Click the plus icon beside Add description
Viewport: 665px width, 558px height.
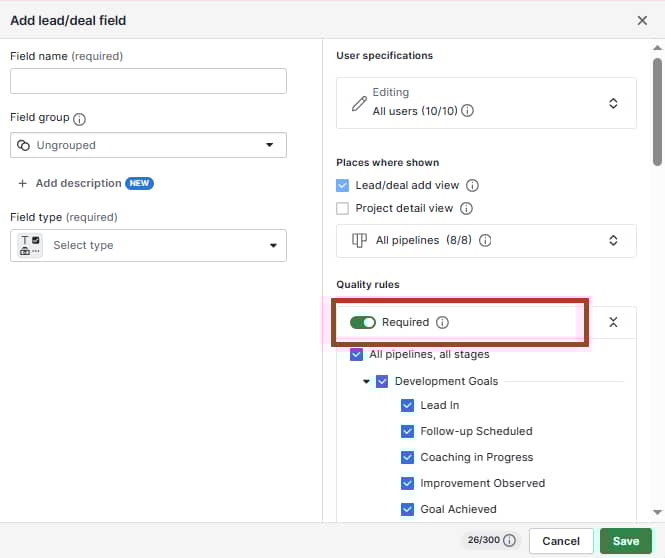click(22, 183)
